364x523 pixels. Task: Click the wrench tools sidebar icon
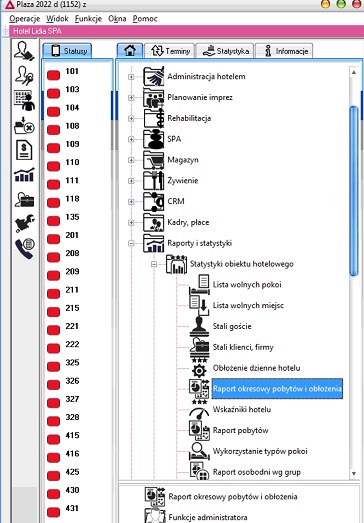pos(24,224)
